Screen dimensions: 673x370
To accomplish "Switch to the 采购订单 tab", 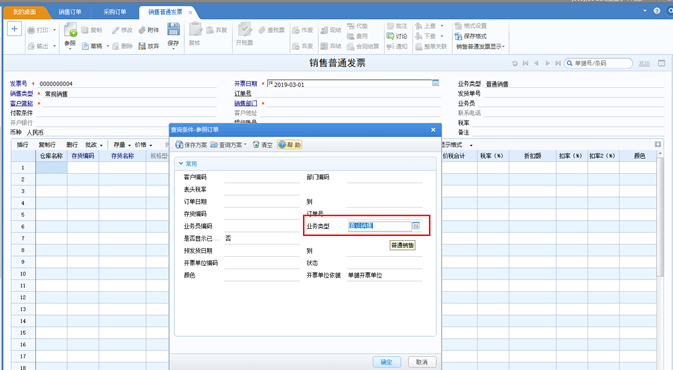I will pos(115,12).
